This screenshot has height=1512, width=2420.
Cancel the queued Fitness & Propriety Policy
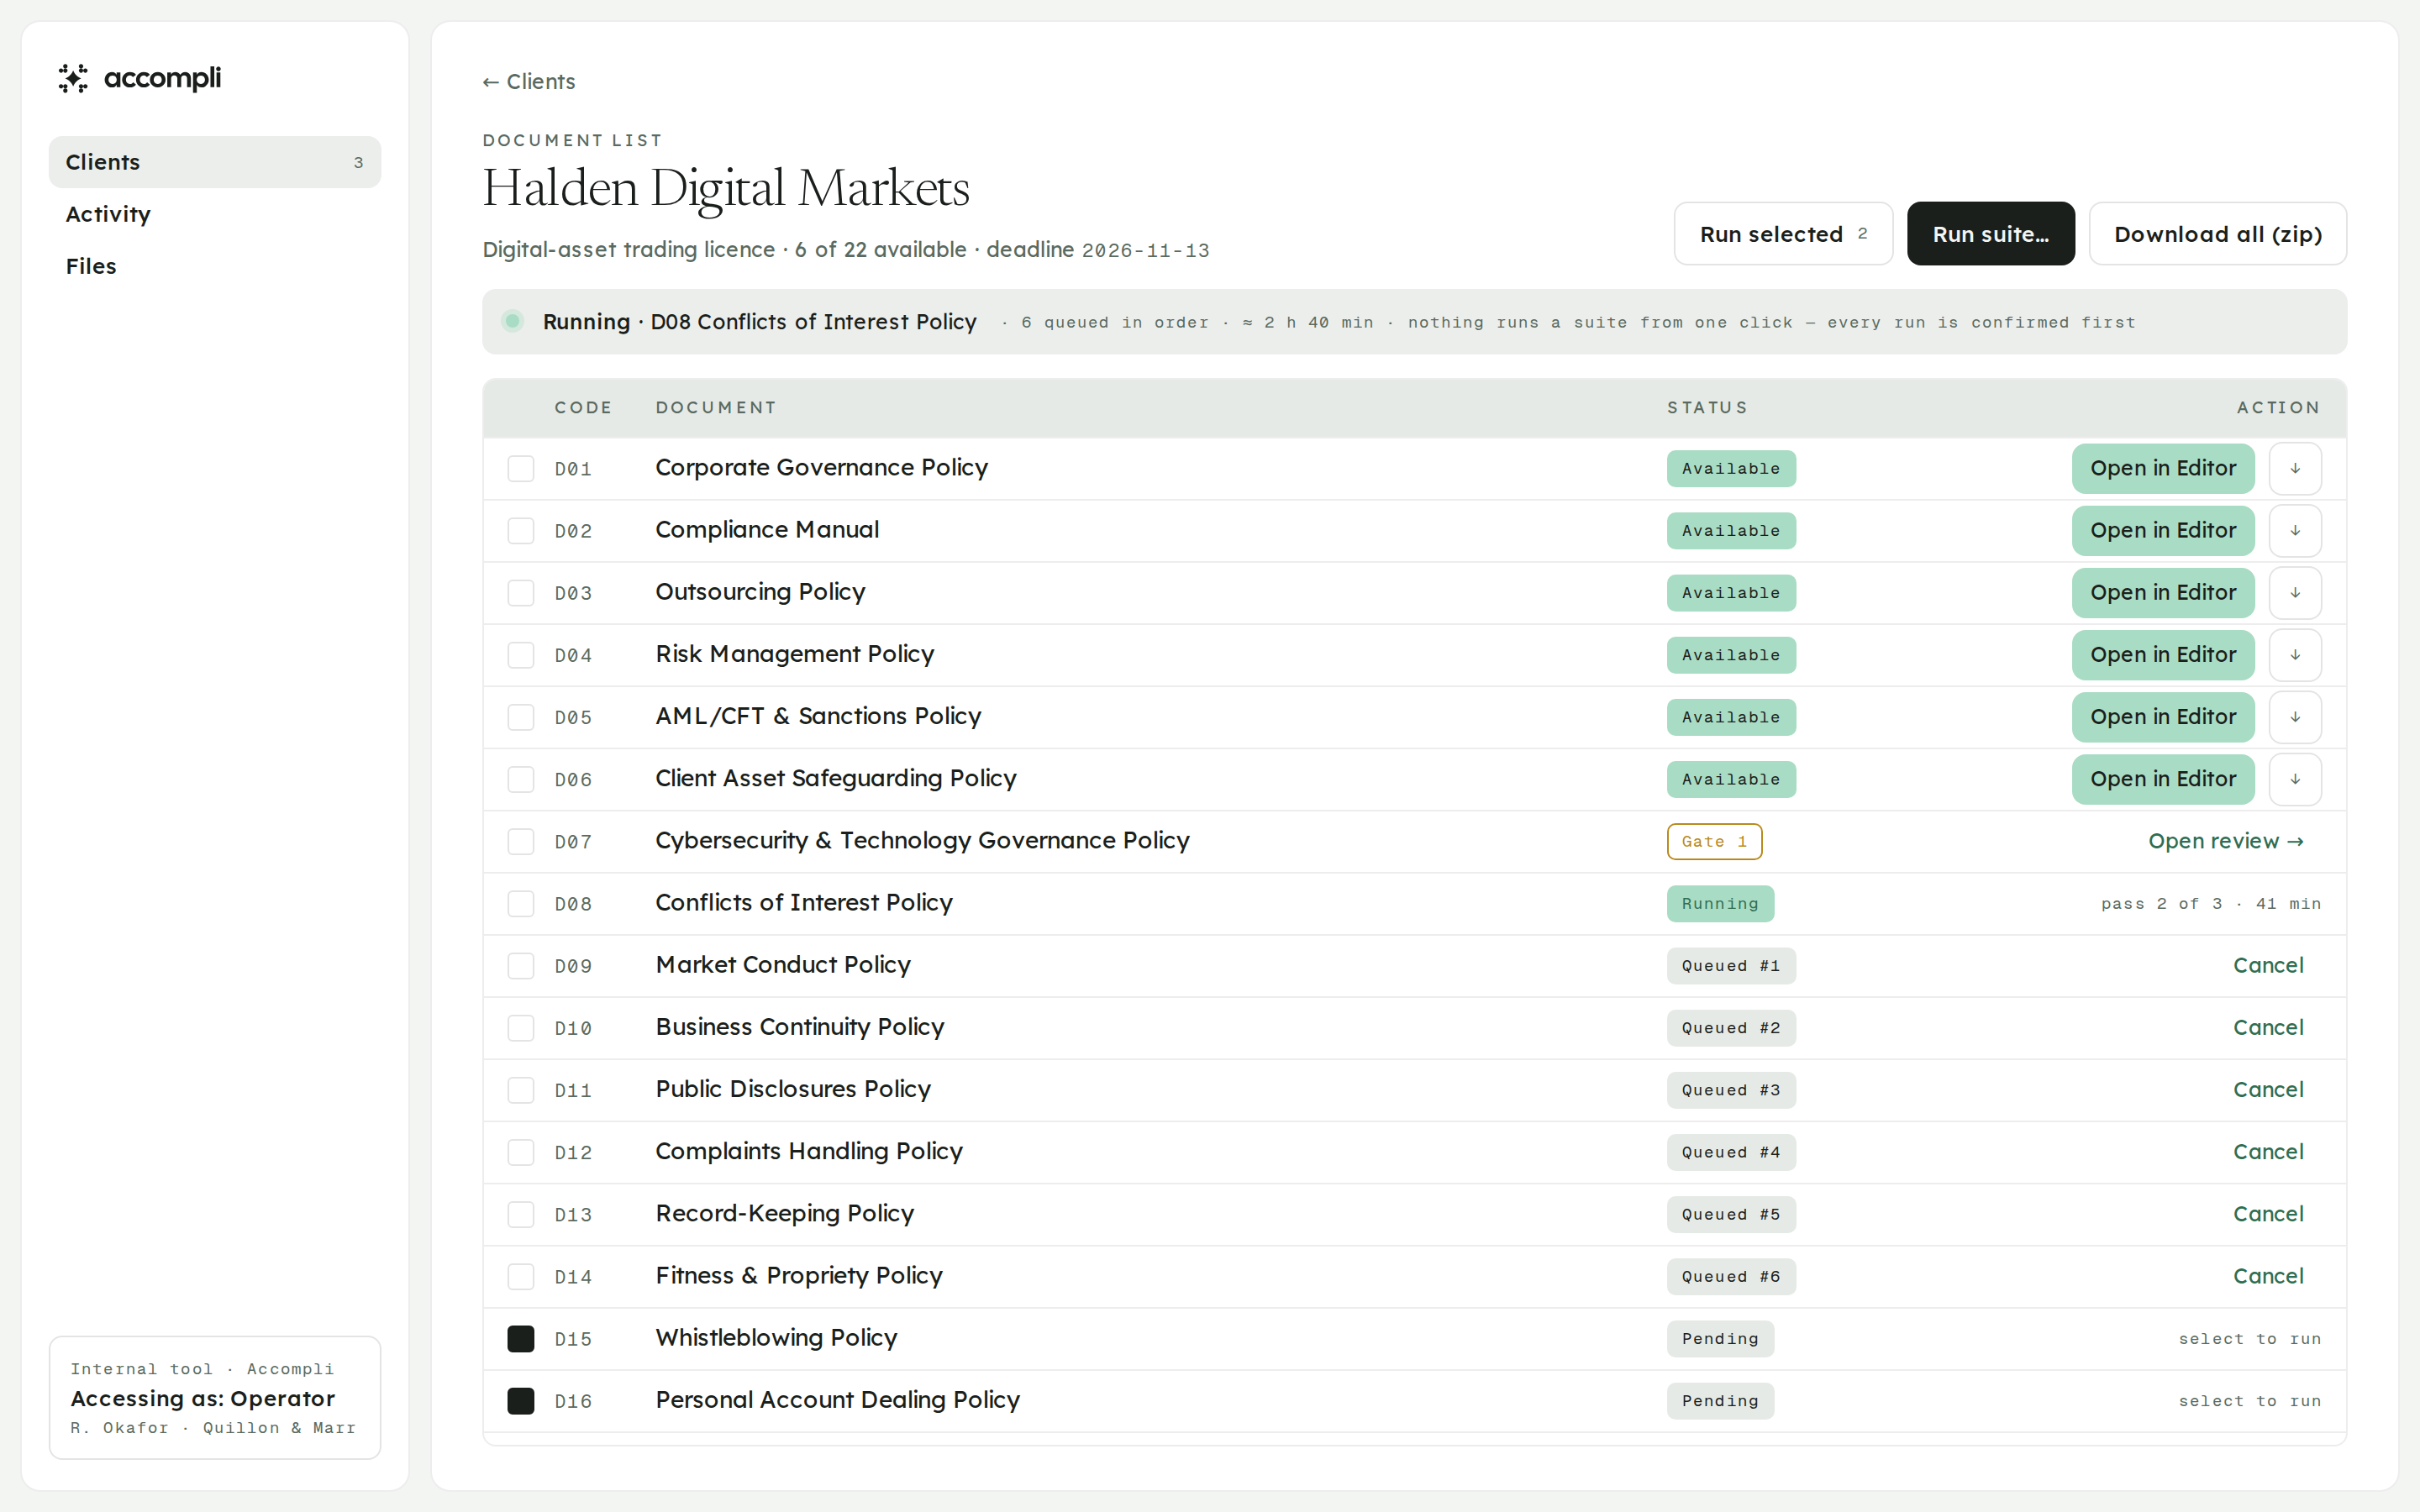2268,1276
